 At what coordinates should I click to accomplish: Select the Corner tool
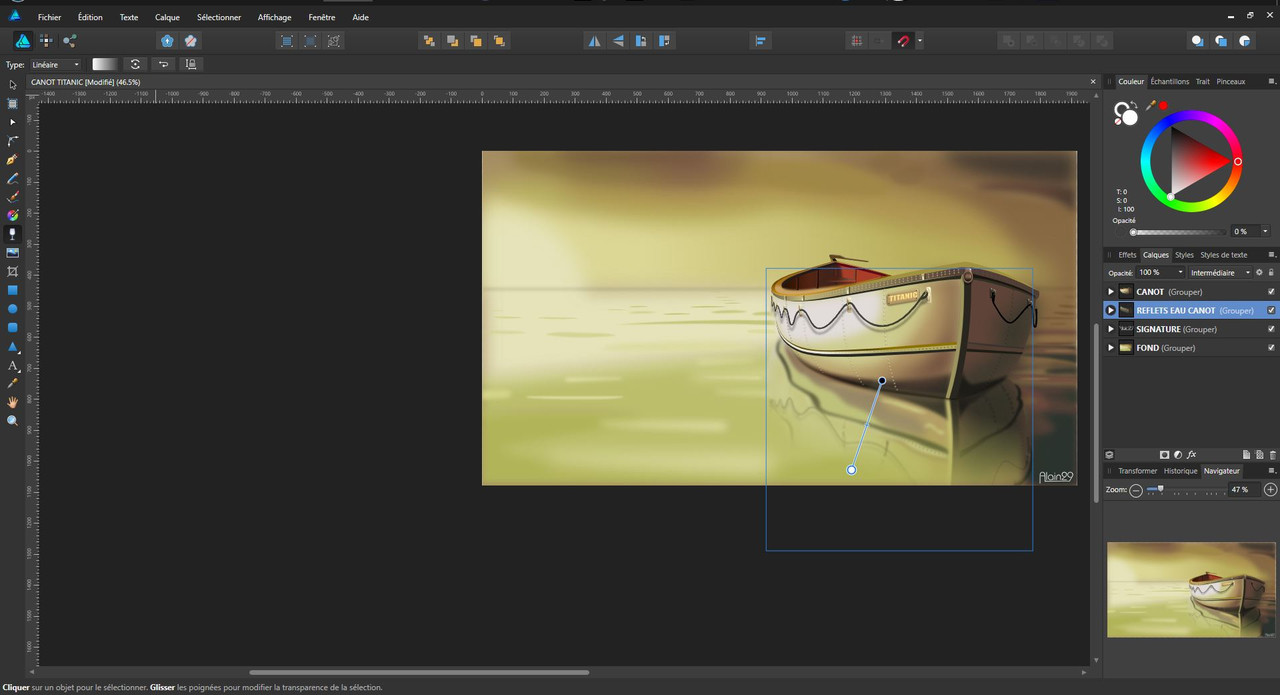[x=12, y=141]
